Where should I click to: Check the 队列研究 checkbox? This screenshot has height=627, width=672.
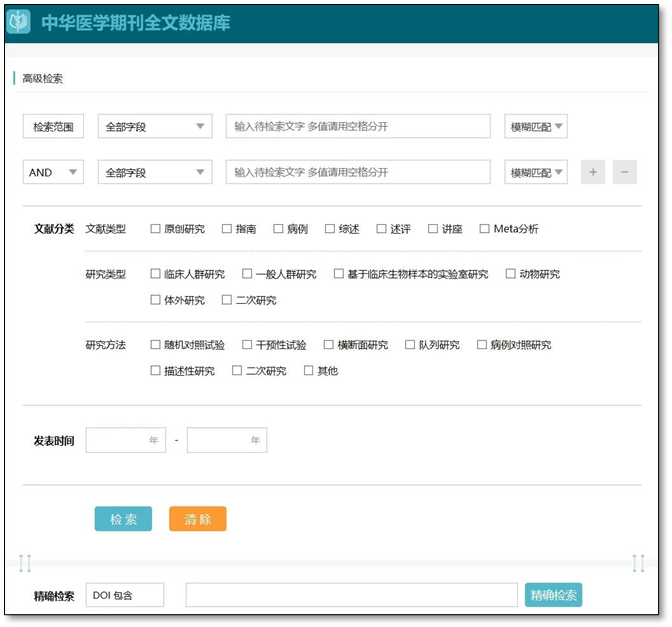410,345
